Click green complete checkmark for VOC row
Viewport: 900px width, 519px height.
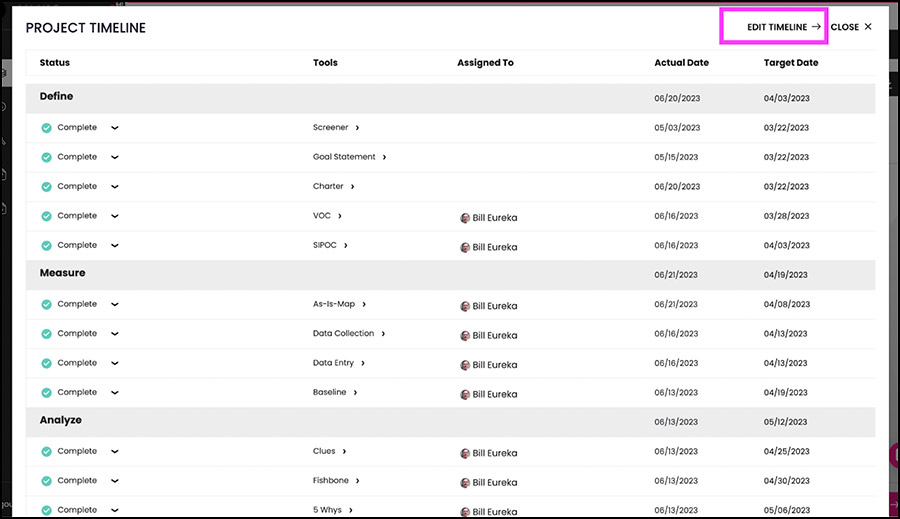(x=46, y=216)
